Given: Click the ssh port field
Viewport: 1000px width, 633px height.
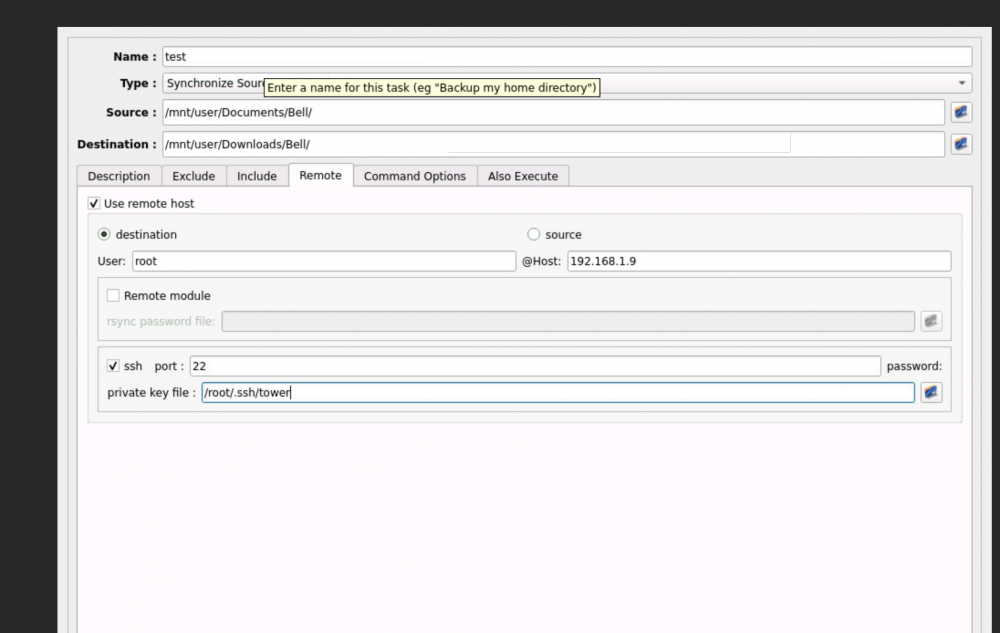Looking at the screenshot, I should point(535,366).
